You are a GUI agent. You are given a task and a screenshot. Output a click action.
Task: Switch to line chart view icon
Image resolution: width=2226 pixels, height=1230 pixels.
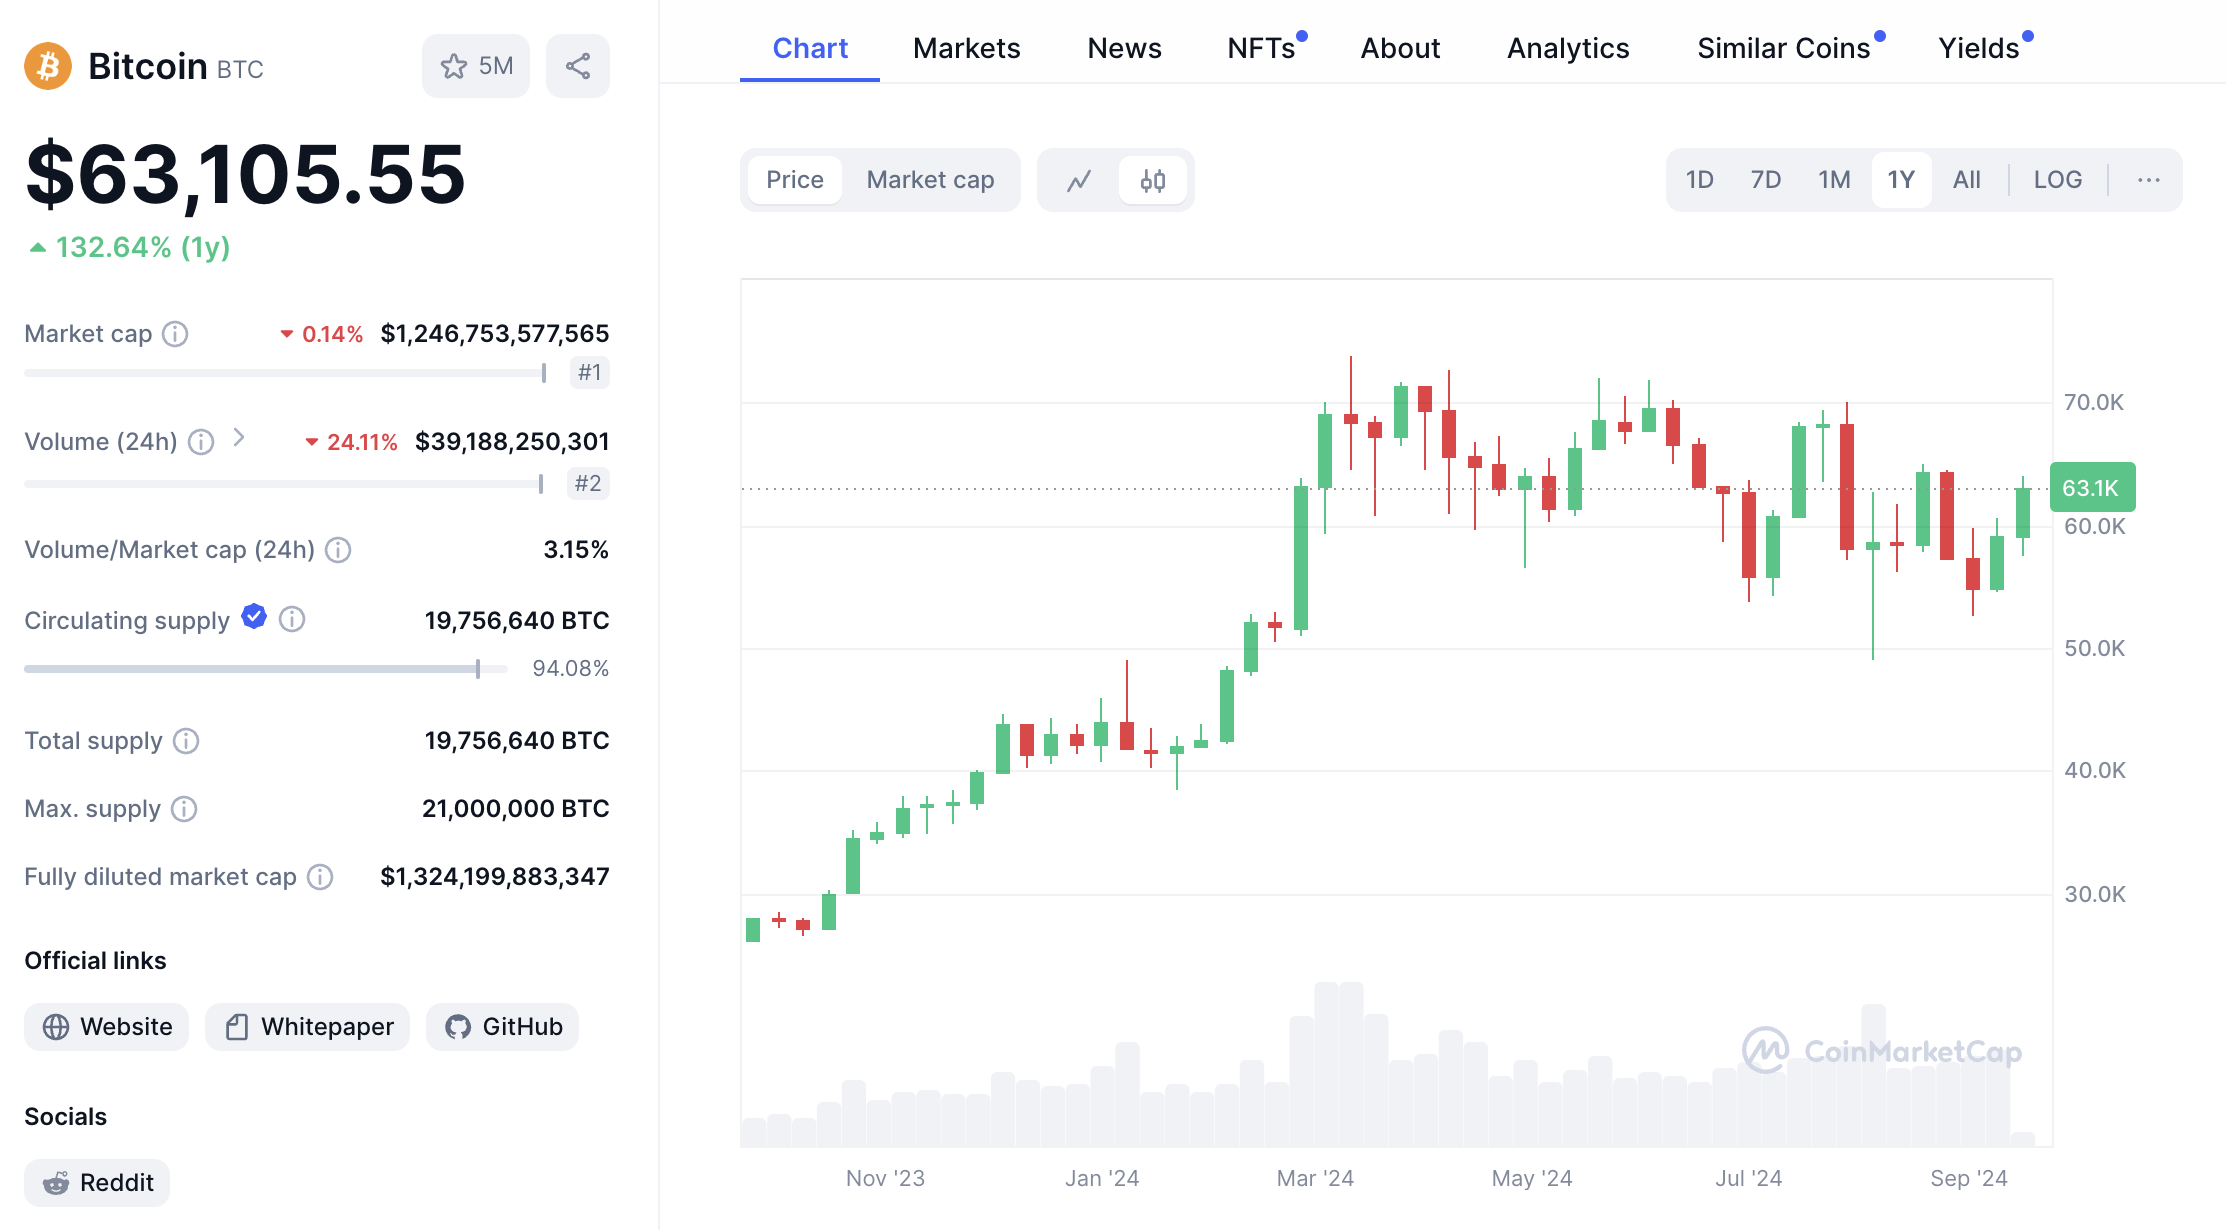coord(1079,180)
